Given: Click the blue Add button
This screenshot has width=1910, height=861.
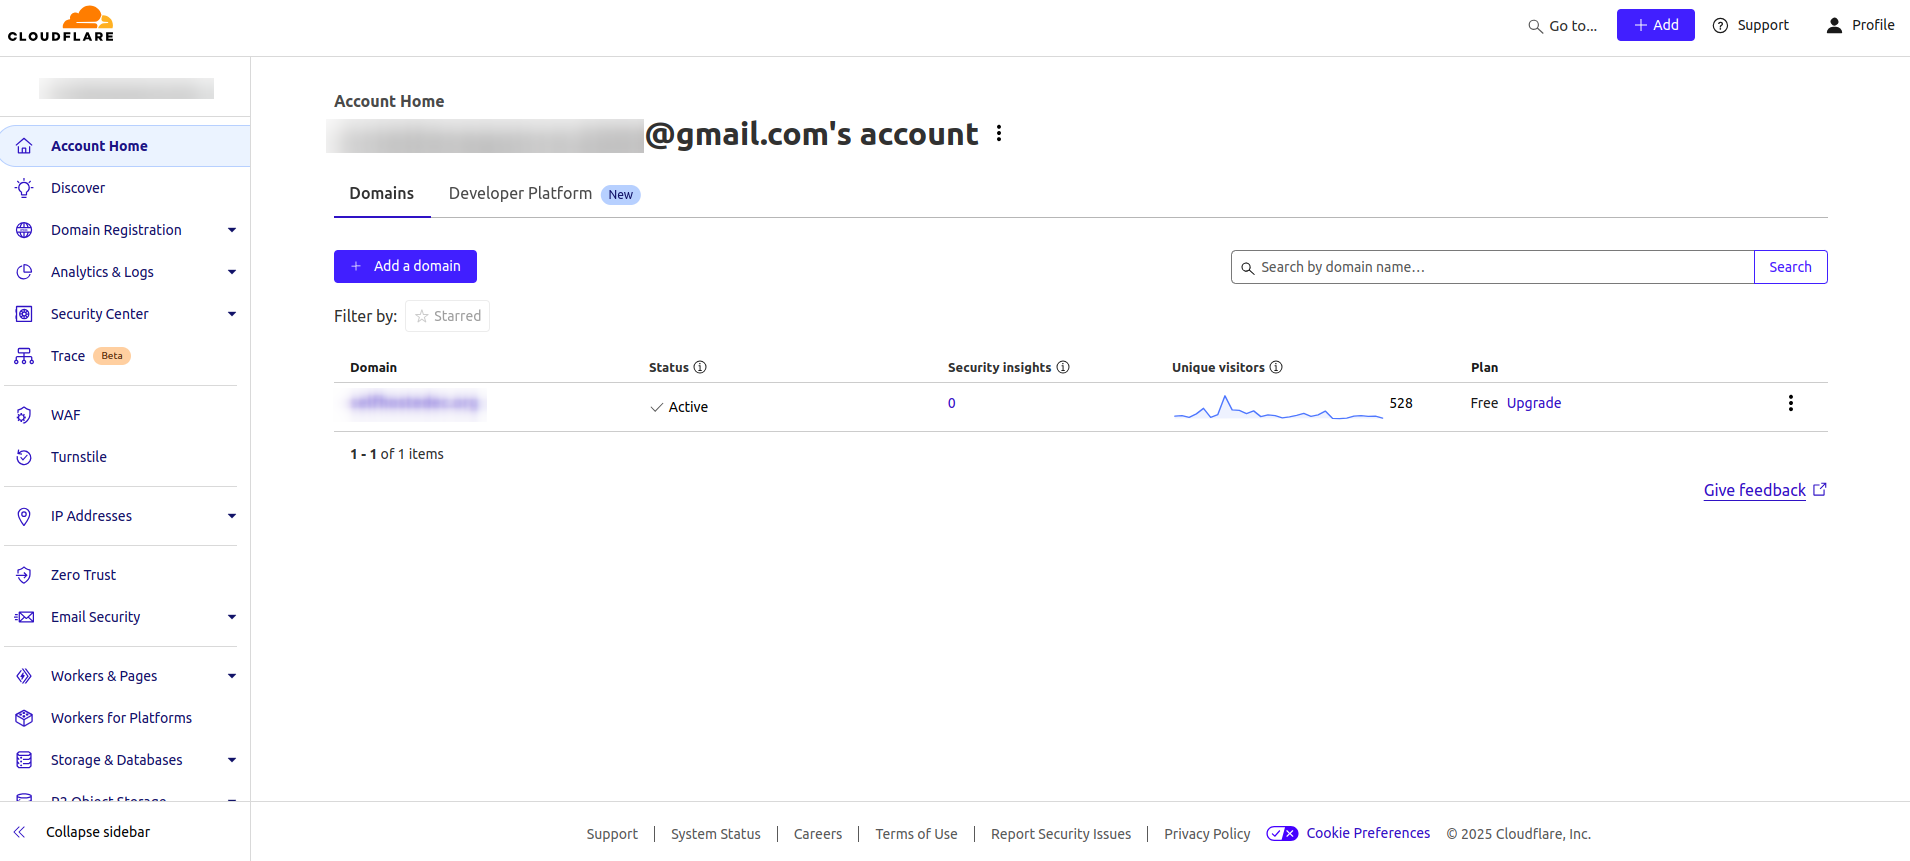Looking at the screenshot, I should (1655, 25).
